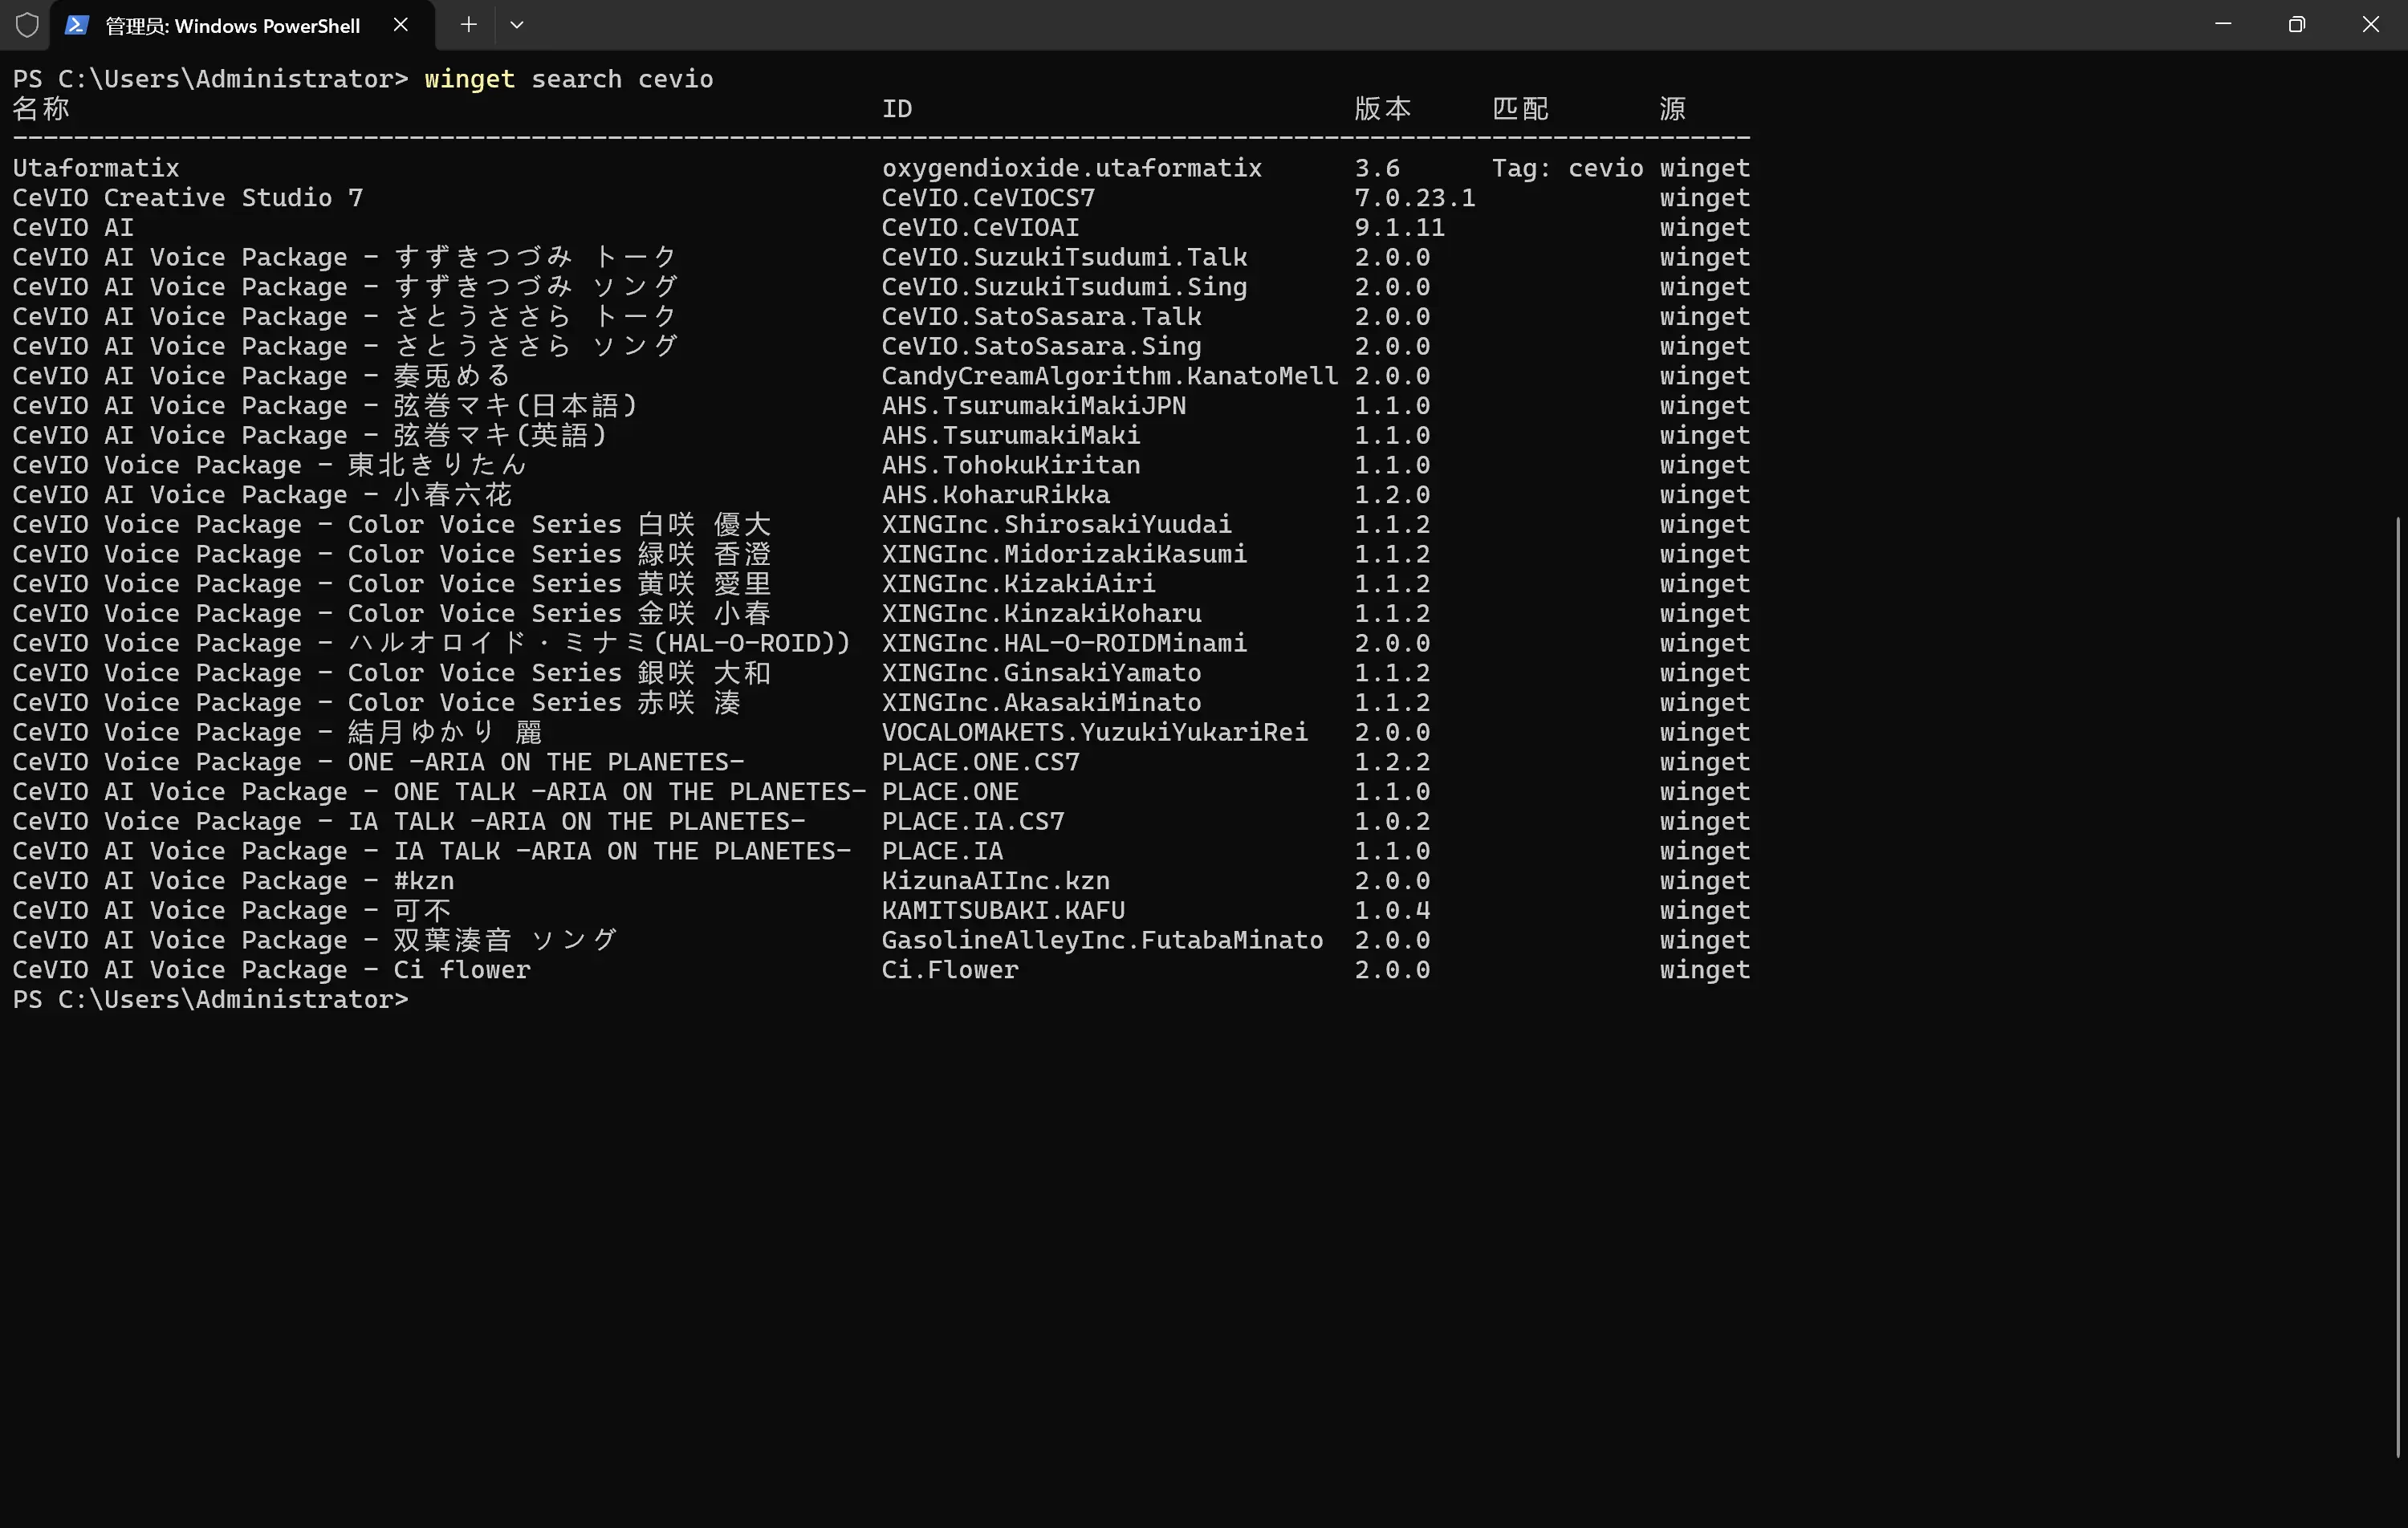Image resolution: width=2408 pixels, height=1528 pixels.
Task: Click the KAMITSUBAKI.KAFU package ID
Action: coord(1003,911)
